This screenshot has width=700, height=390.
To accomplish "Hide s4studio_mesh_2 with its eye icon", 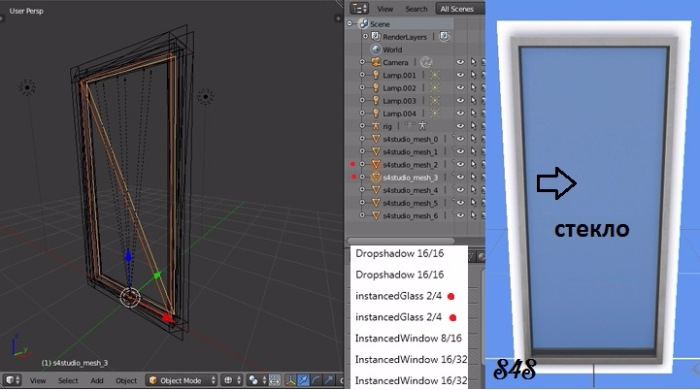I will [x=460, y=165].
